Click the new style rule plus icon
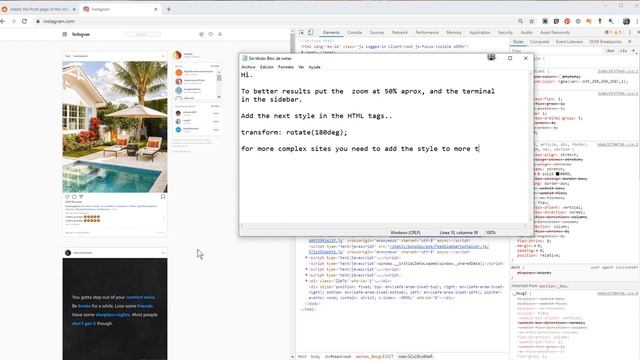The height and width of the screenshot is (360, 640). click(633, 51)
